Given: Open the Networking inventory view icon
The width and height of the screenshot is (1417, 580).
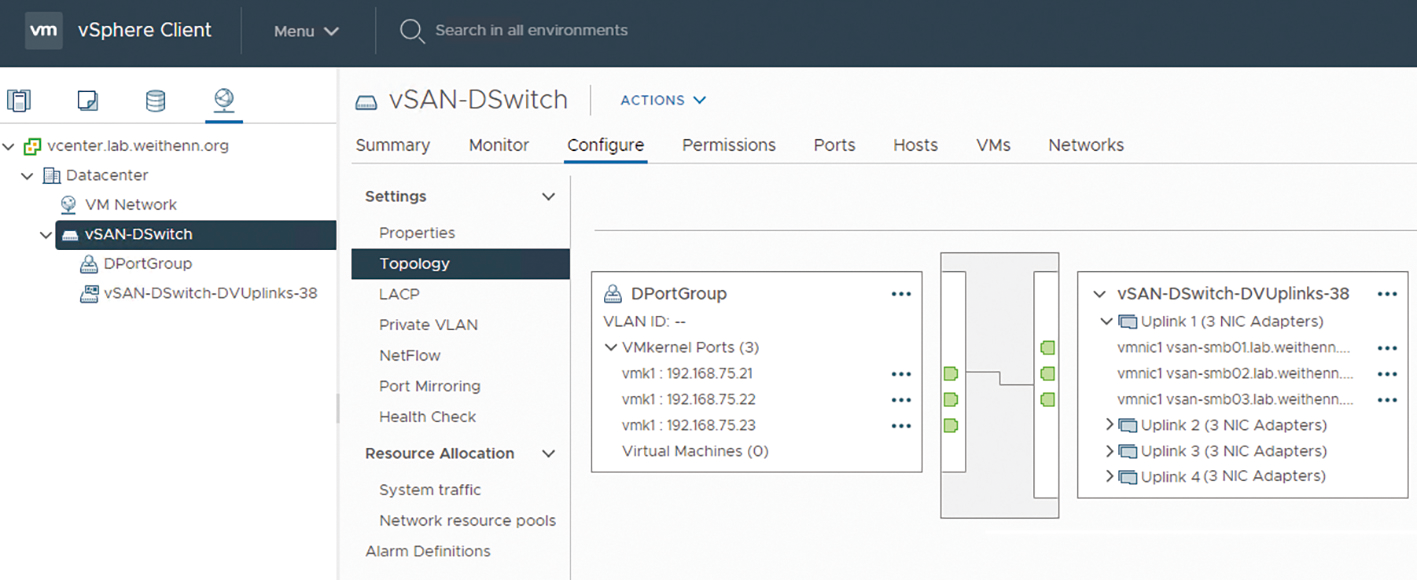Looking at the screenshot, I should tap(224, 99).
